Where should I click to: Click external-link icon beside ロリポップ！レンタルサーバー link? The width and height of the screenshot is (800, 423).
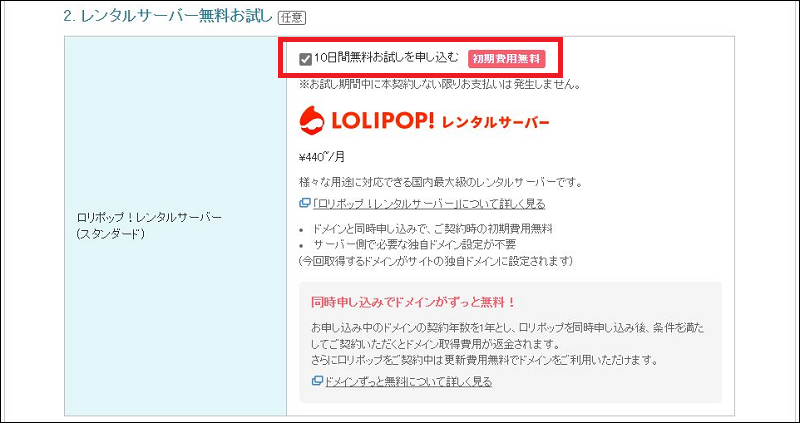coord(304,204)
